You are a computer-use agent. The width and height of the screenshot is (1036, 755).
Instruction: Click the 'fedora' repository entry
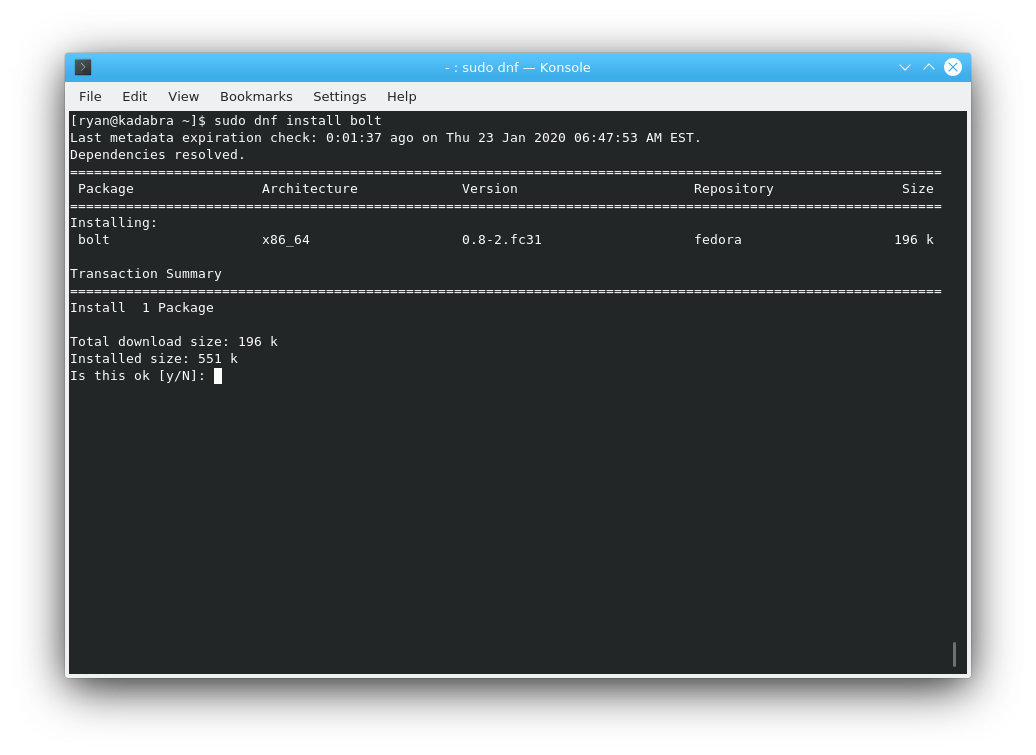pos(717,240)
